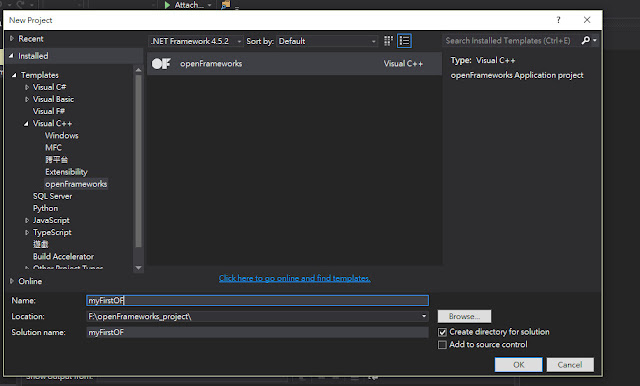Select the Visual F# template category

[x=49, y=111]
